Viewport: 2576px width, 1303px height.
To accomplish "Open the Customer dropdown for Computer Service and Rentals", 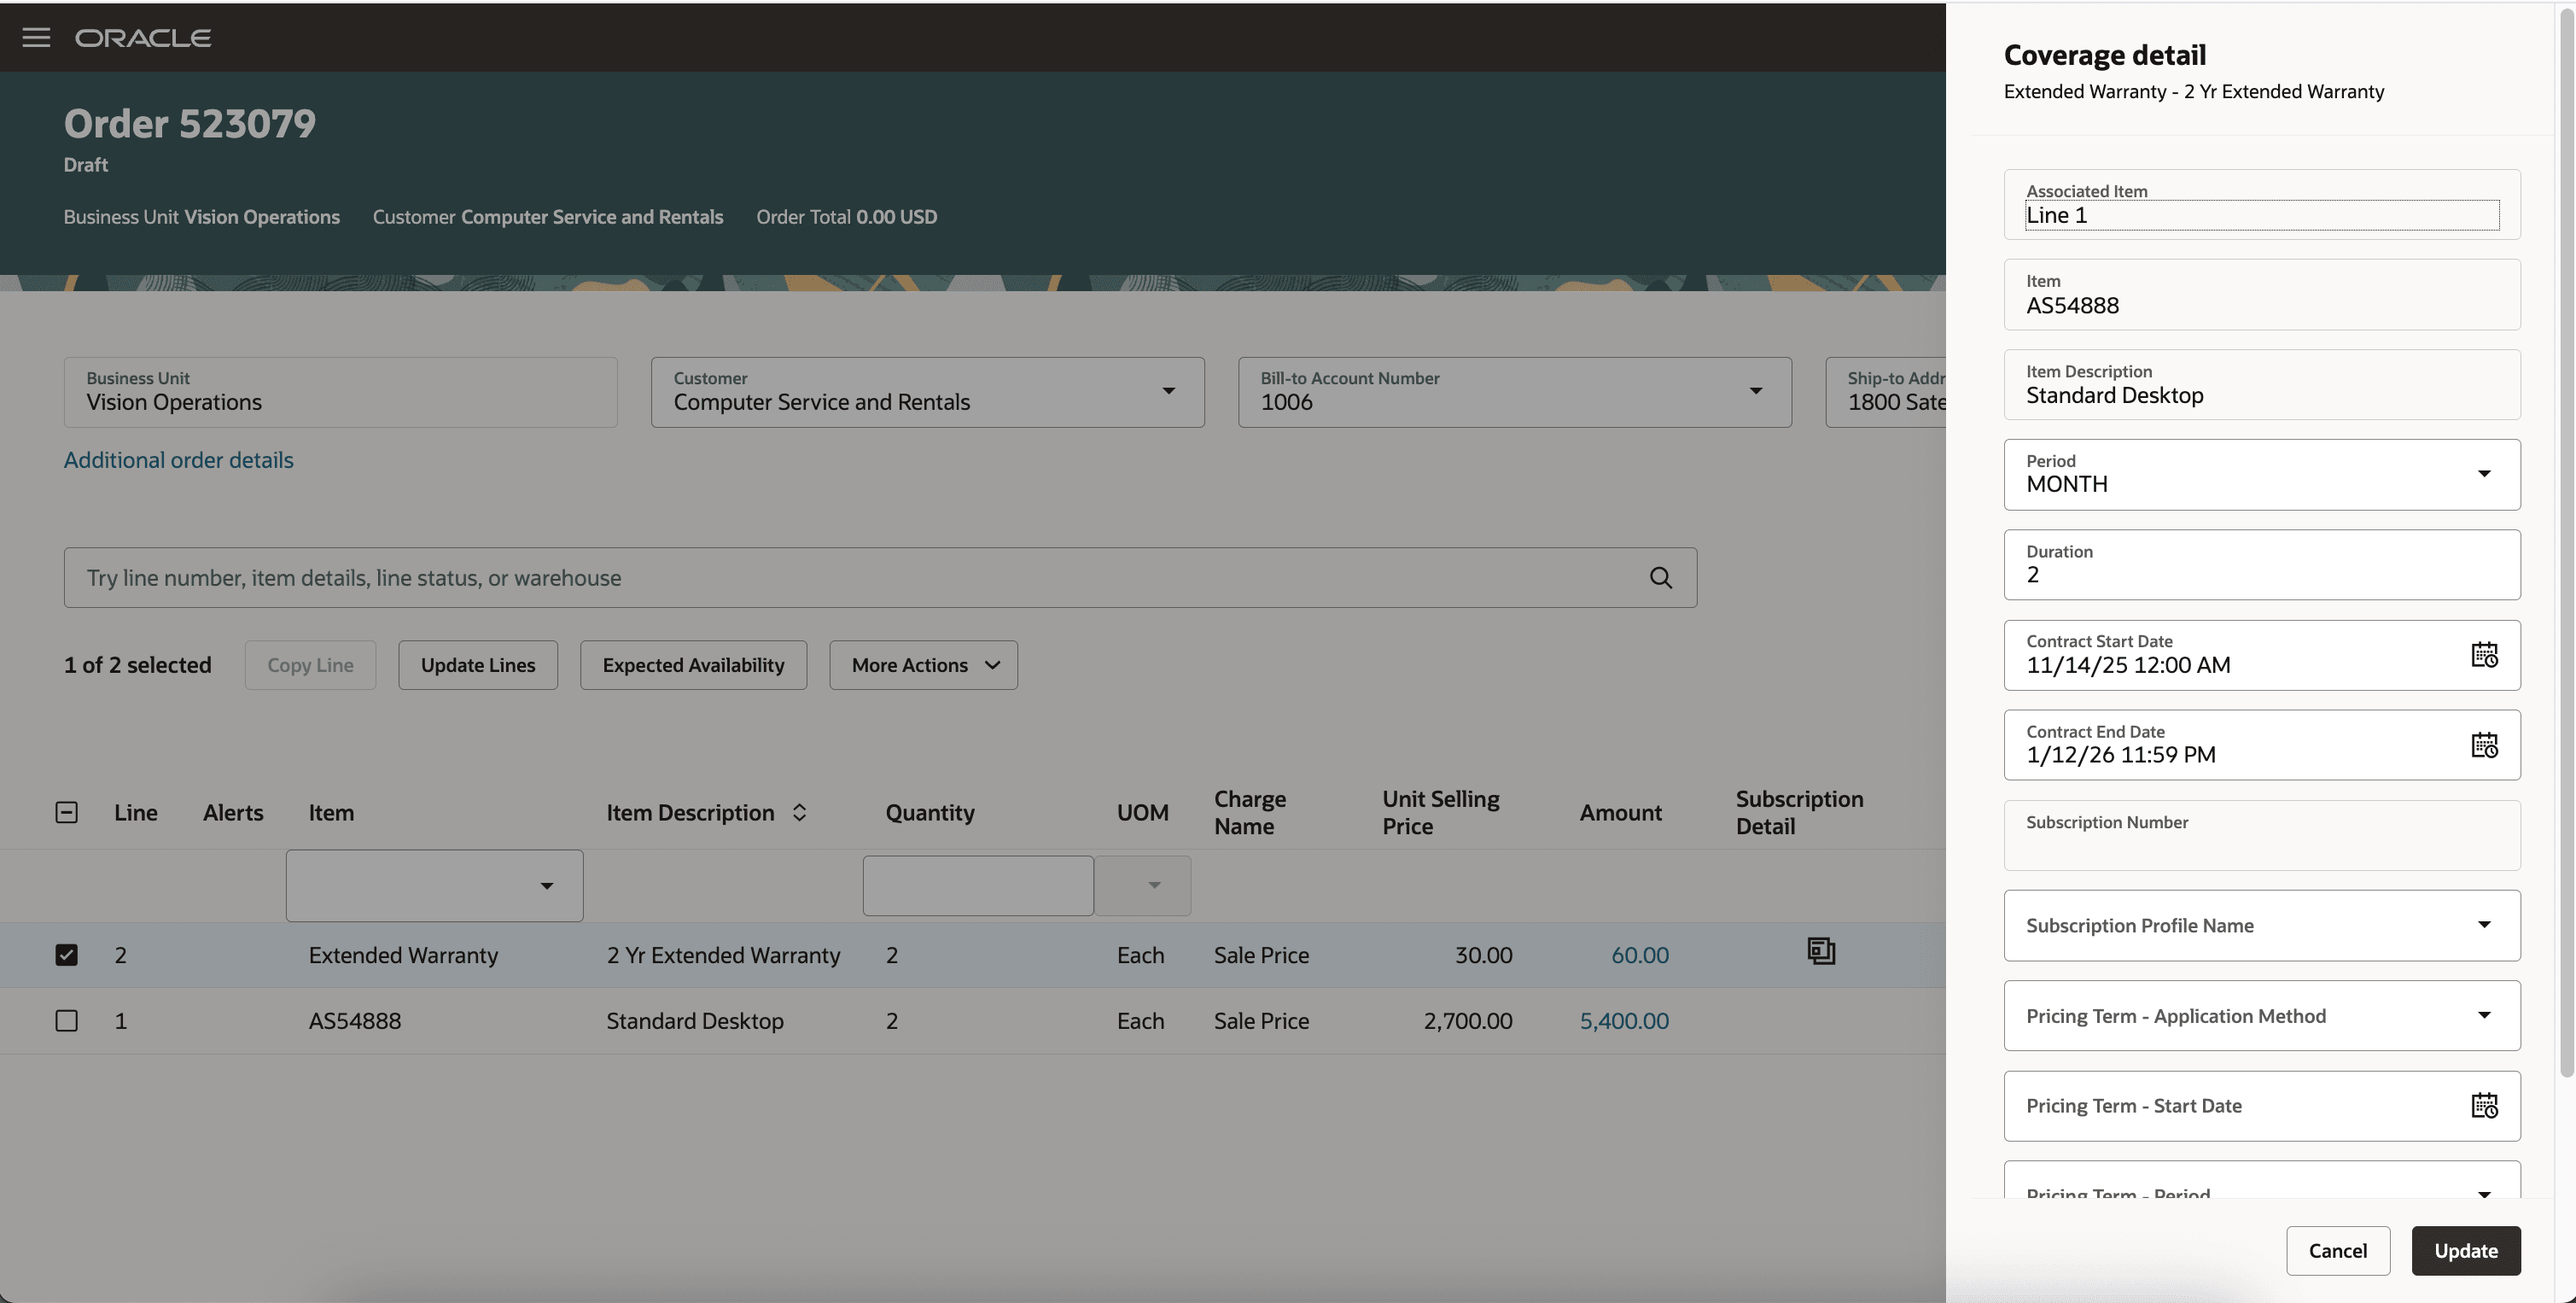I will (1168, 391).
